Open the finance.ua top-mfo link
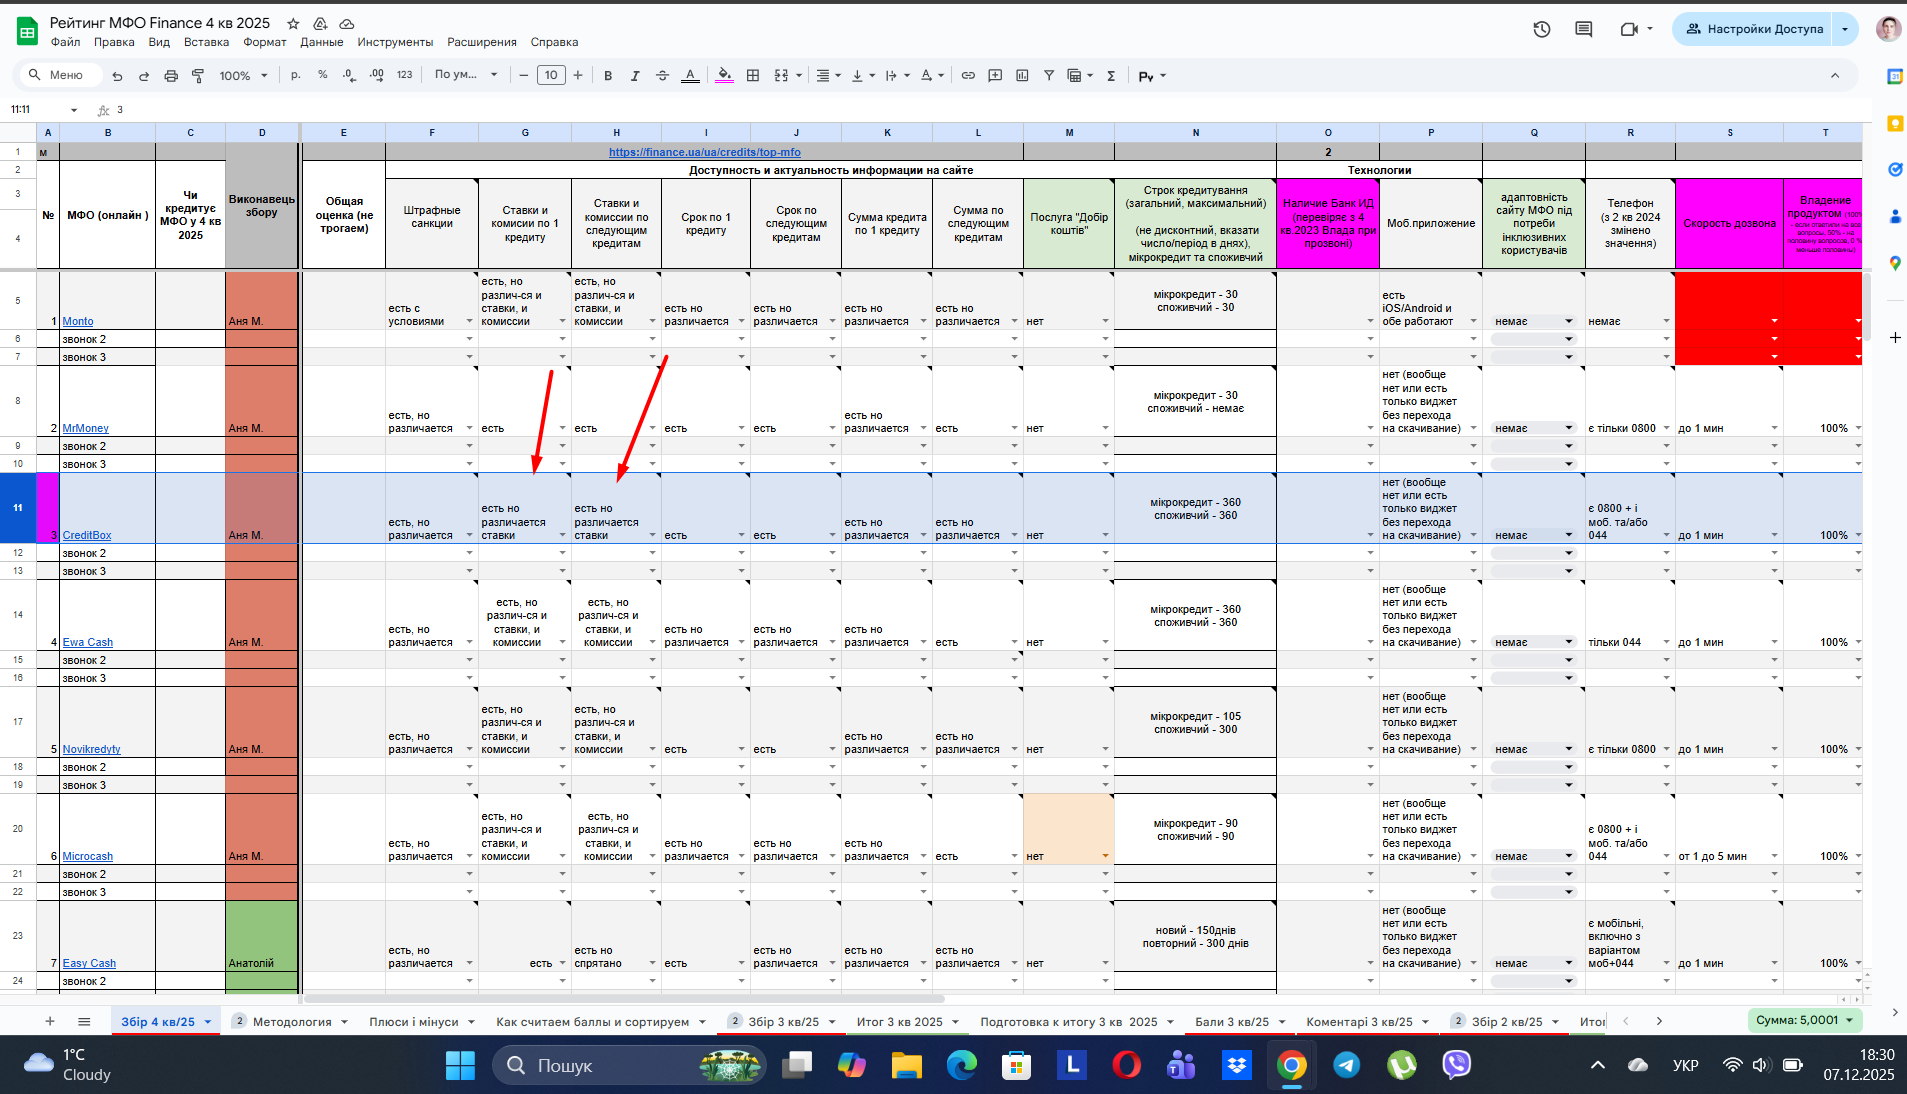The image size is (1907, 1094). [x=705, y=152]
